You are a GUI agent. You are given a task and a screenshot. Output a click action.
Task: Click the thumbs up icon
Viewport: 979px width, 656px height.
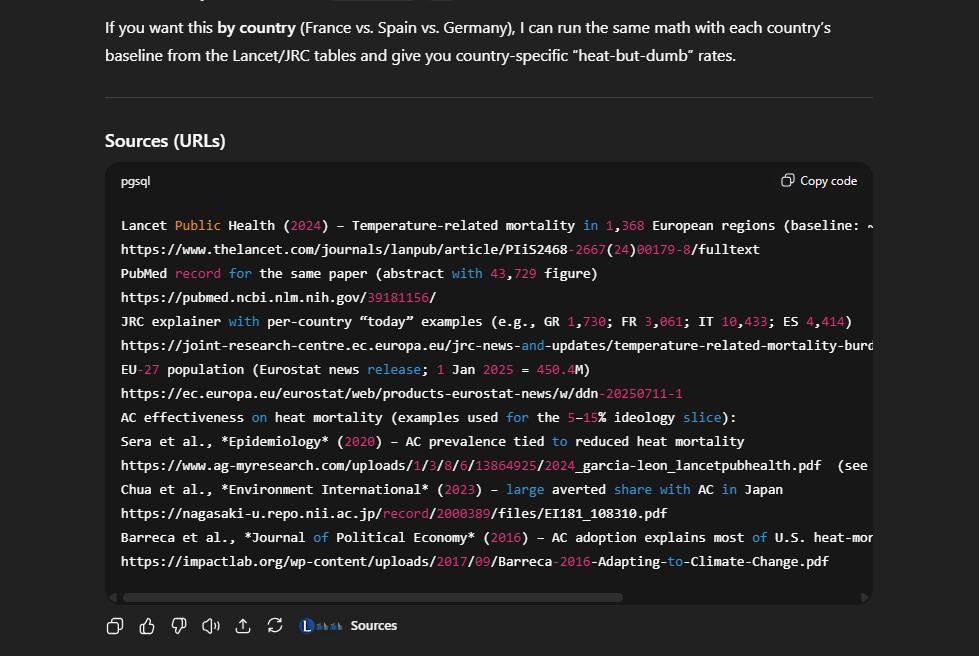pyautogui.click(x=147, y=626)
